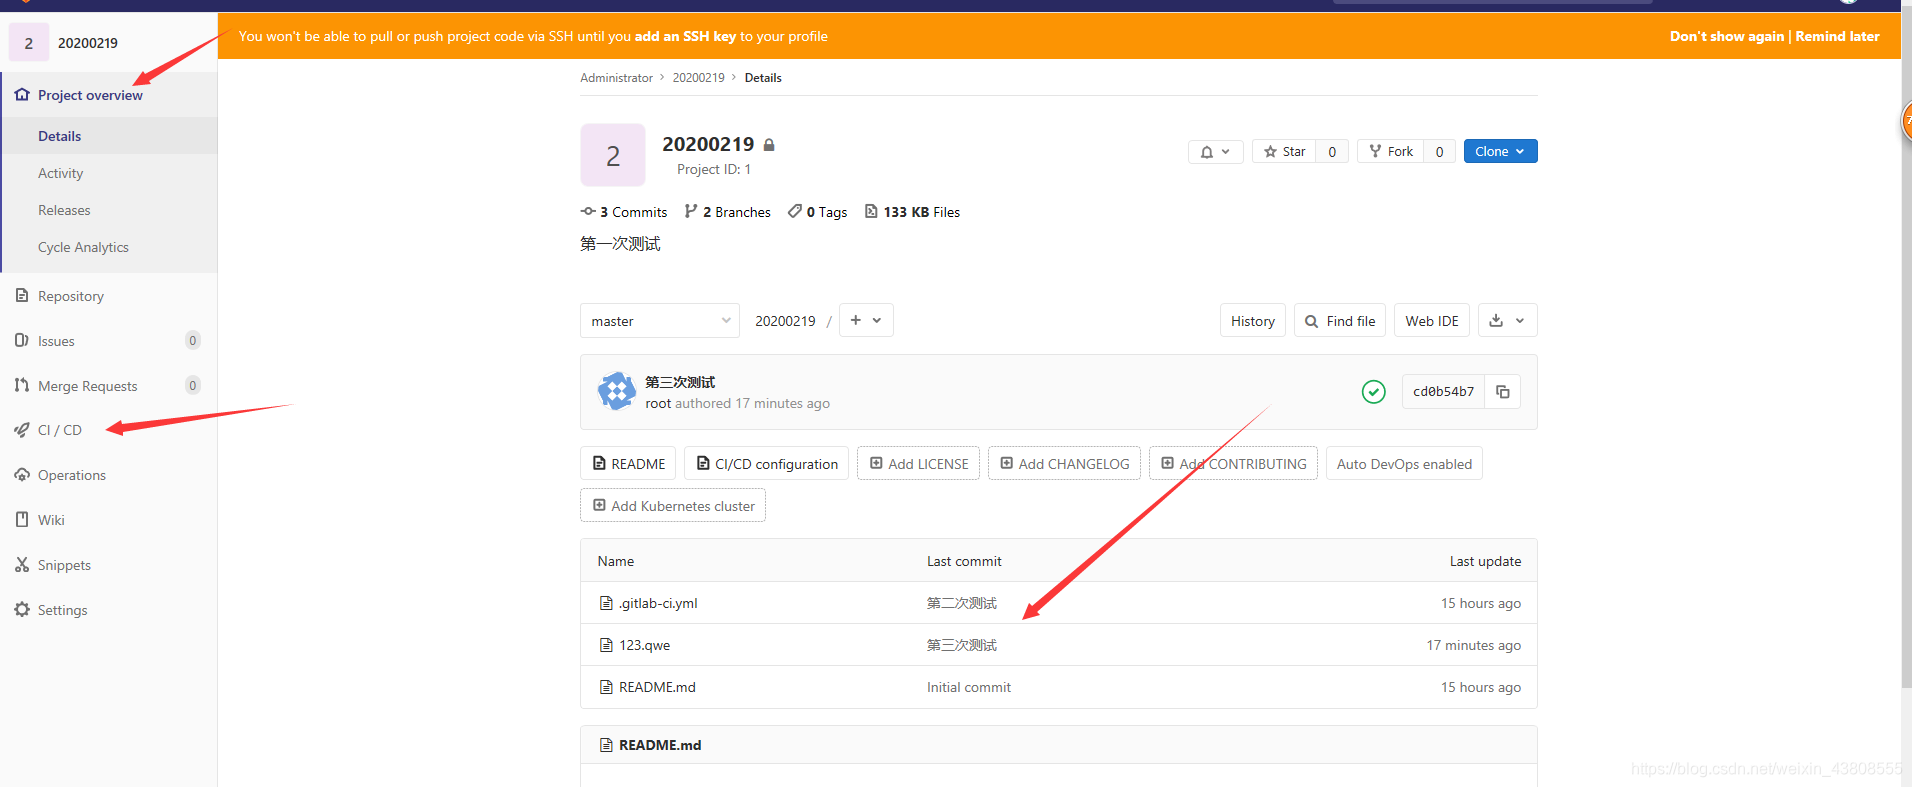
Task: Click the Project overview home icon
Action: pyautogui.click(x=22, y=95)
